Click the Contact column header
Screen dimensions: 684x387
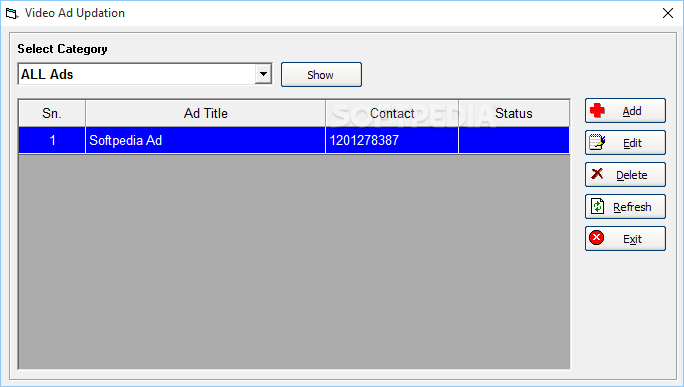tap(392, 113)
